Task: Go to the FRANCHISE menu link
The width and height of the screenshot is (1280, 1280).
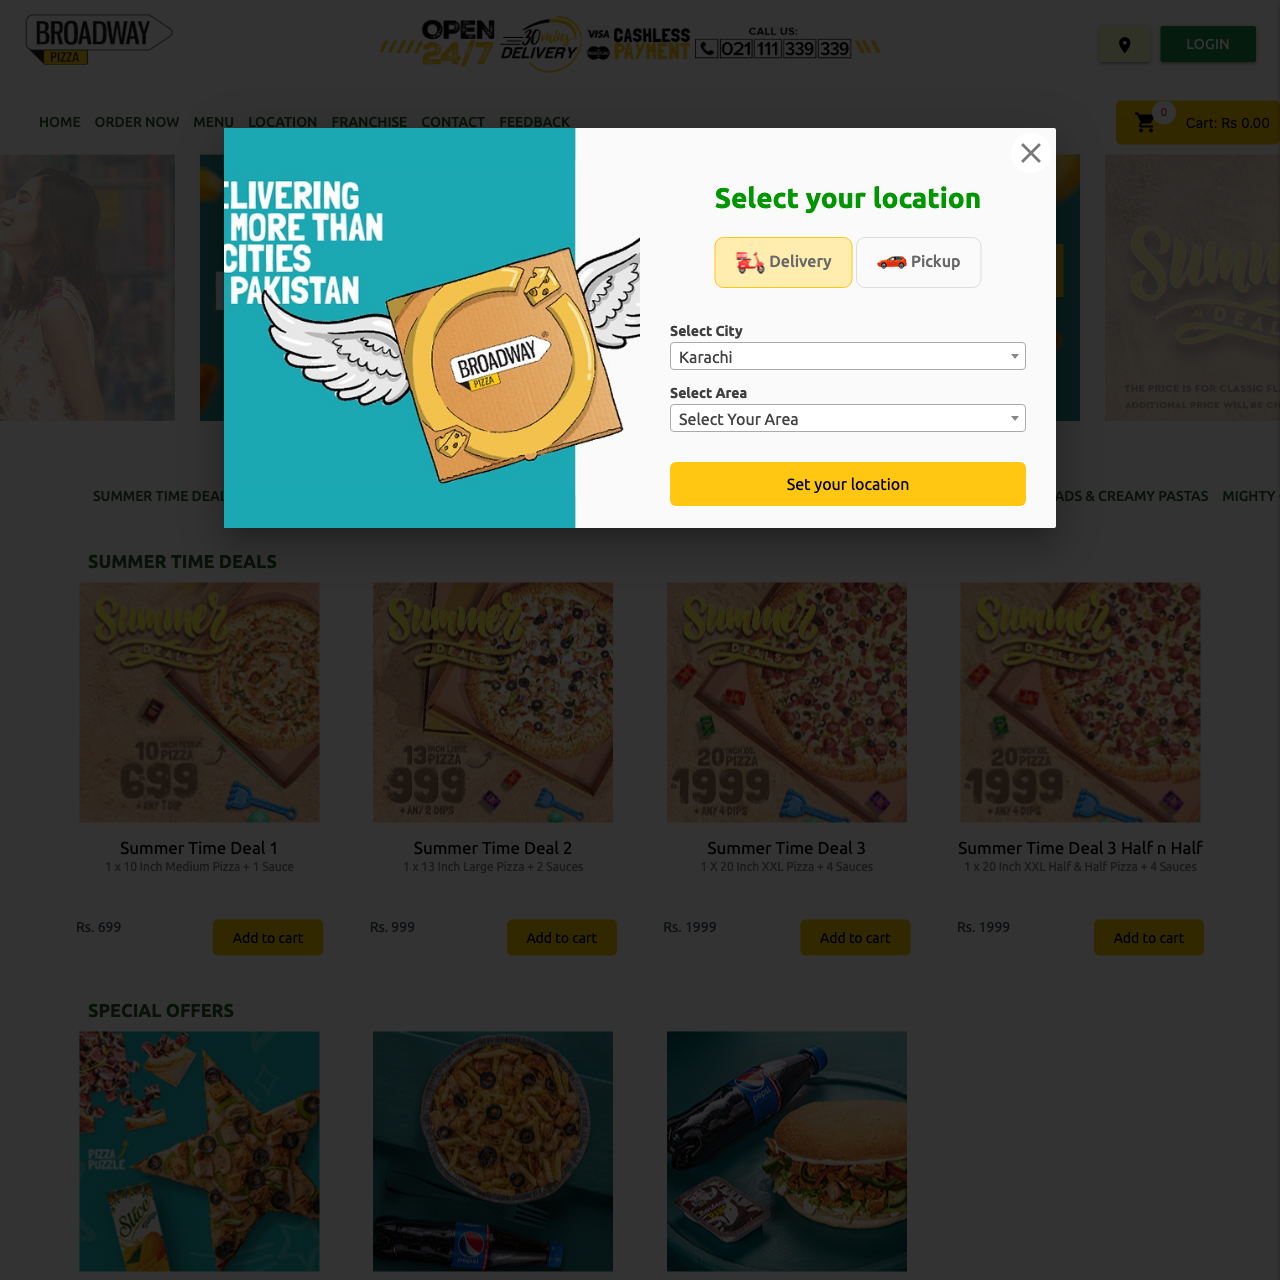Action: coord(369,122)
